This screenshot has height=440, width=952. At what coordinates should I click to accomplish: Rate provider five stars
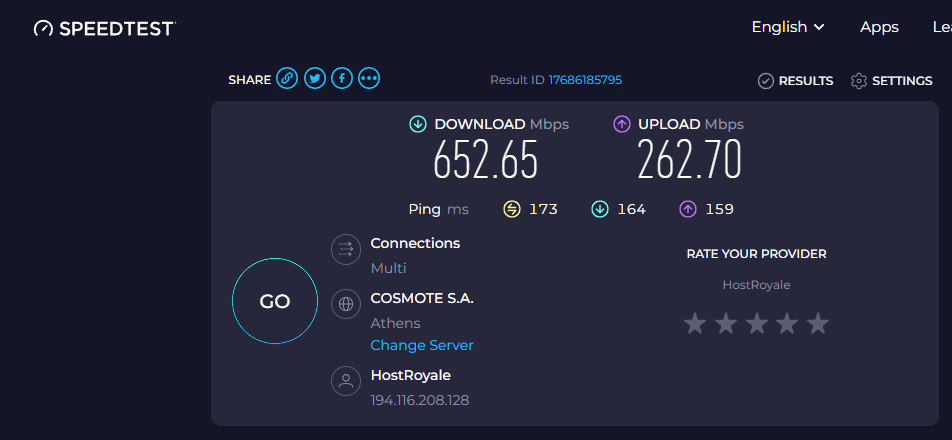[x=818, y=323]
